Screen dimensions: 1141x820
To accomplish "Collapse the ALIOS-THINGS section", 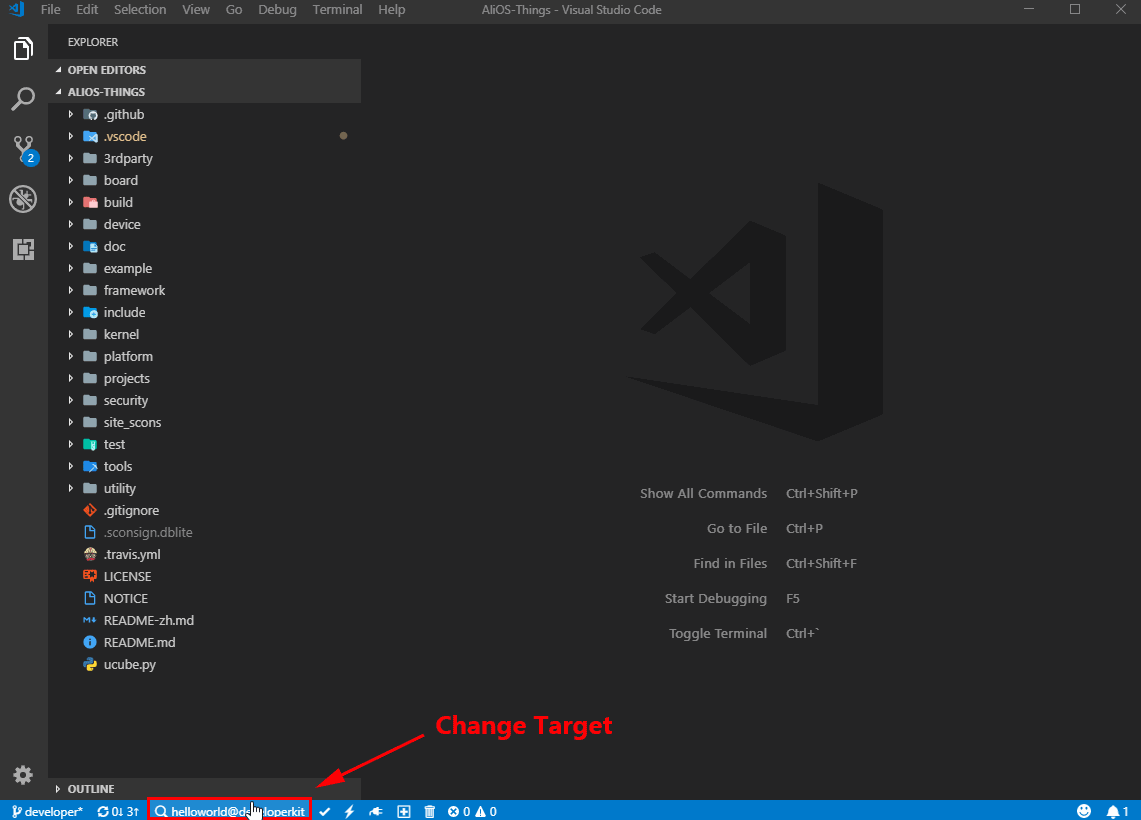I will (x=204, y=92).
